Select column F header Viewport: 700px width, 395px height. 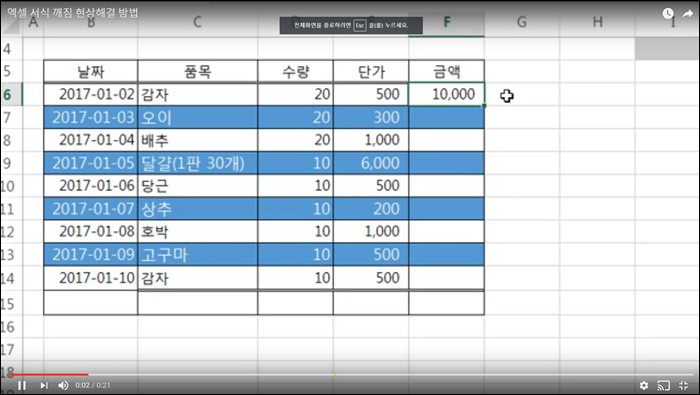[x=446, y=22]
